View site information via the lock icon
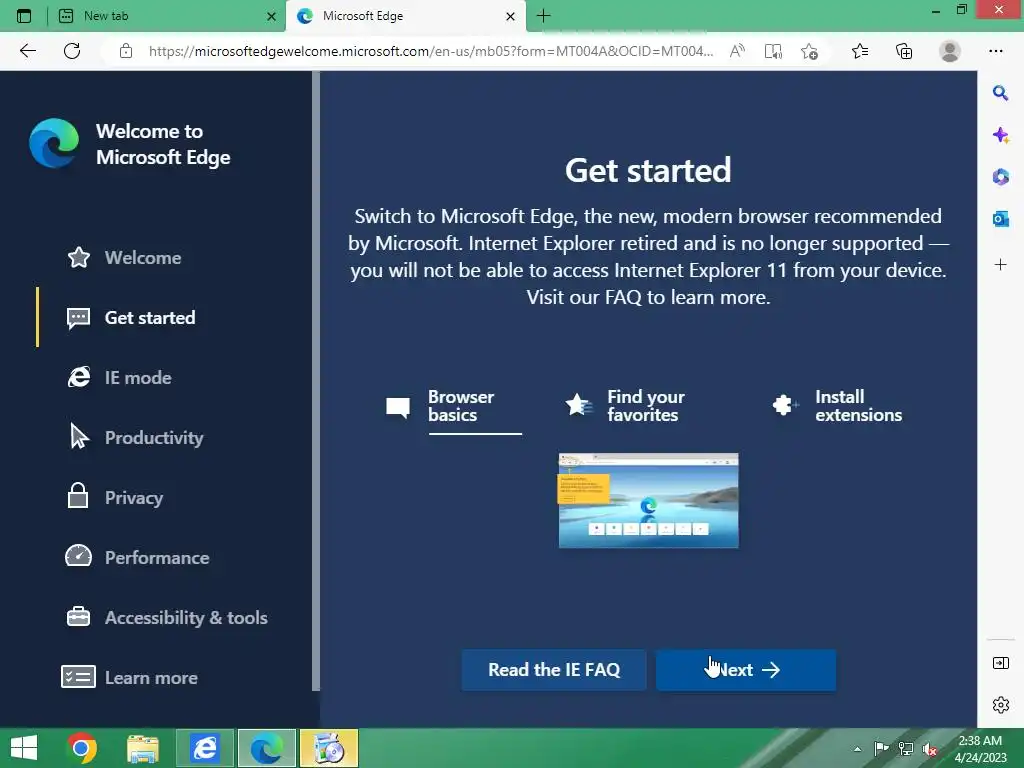Screen dimensions: 1024x768 pyautogui.click(x=126, y=51)
